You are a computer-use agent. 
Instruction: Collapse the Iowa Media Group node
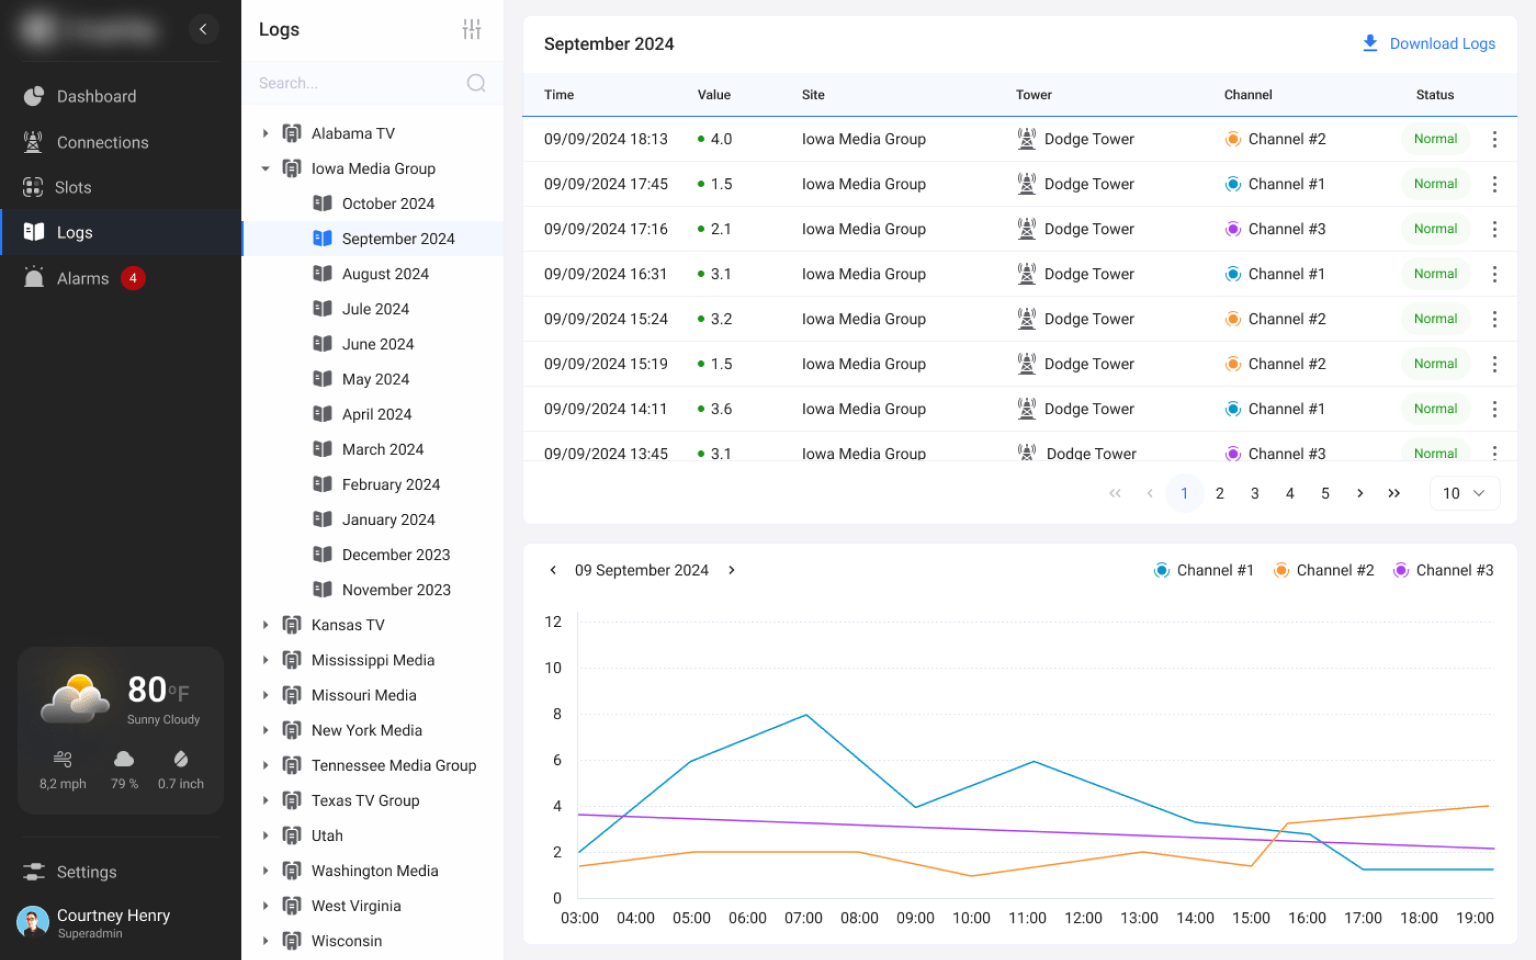click(265, 168)
